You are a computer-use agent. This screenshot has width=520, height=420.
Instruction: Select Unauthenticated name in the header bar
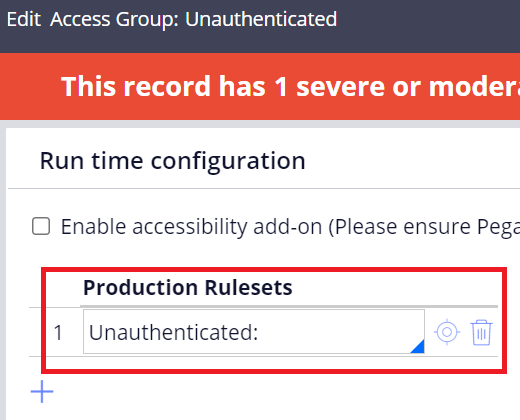click(x=261, y=19)
